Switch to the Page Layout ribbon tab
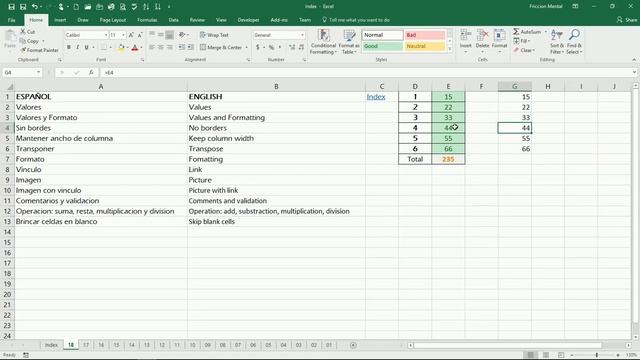Image resolution: width=640 pixels, height=360 pixels. coord(113,20)
